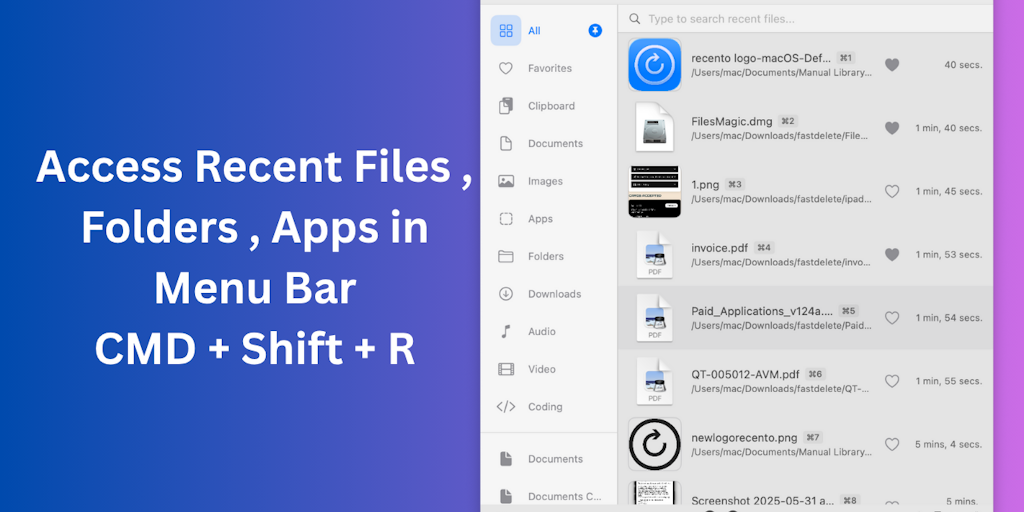Click the ⌘5 shortcut badge

tap(848, 311)
